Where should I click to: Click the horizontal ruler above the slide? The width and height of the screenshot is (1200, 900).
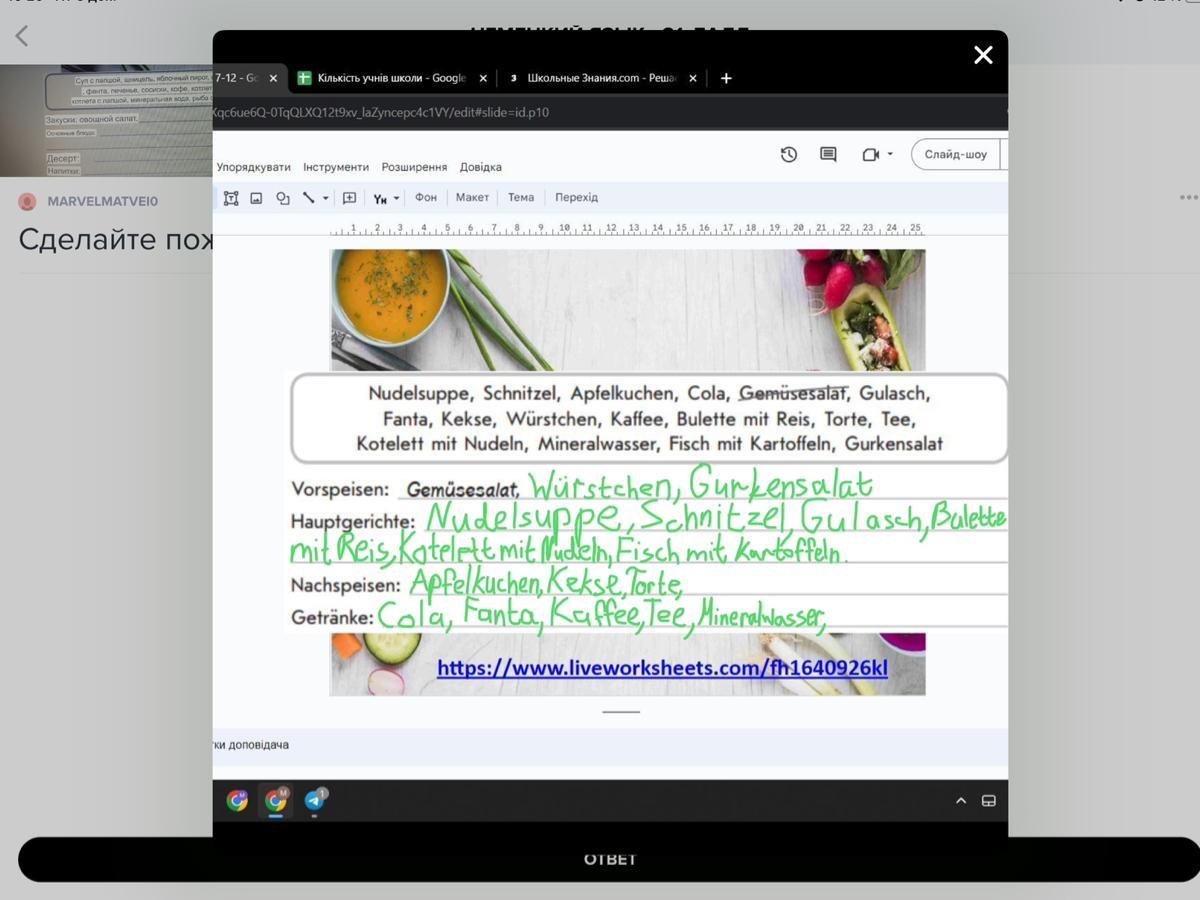[x=627, y=228]
